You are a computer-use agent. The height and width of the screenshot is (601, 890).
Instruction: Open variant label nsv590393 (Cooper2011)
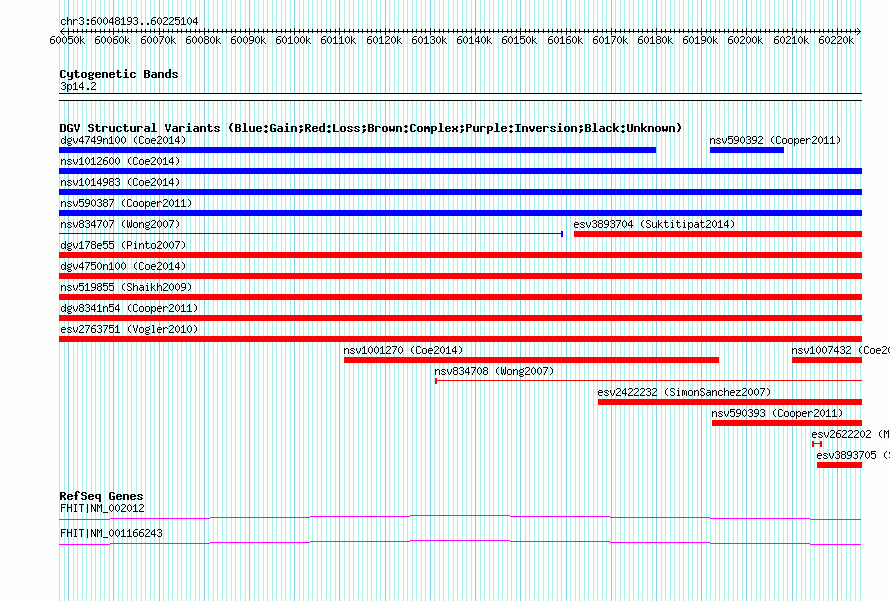coord(777,413)
